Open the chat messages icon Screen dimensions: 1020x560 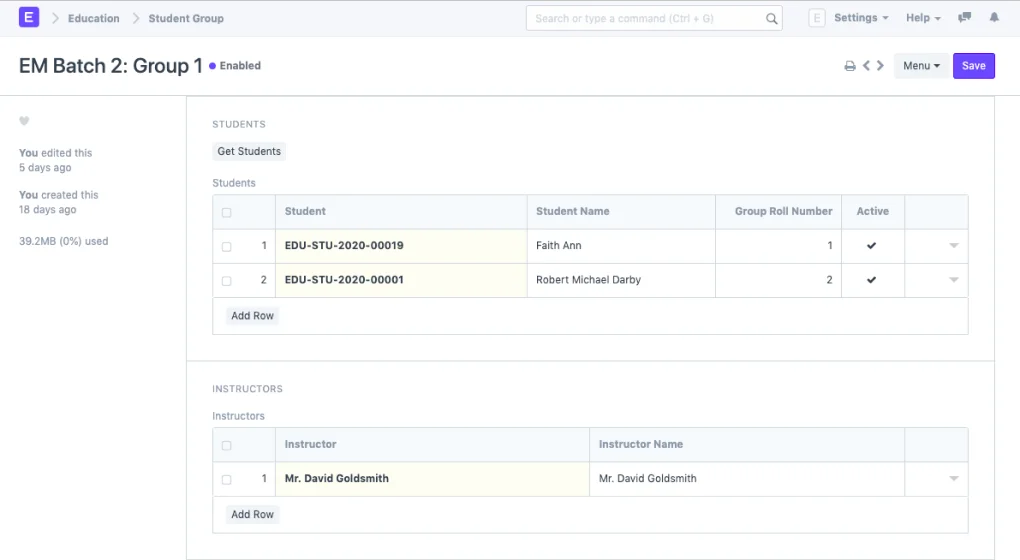965,18
